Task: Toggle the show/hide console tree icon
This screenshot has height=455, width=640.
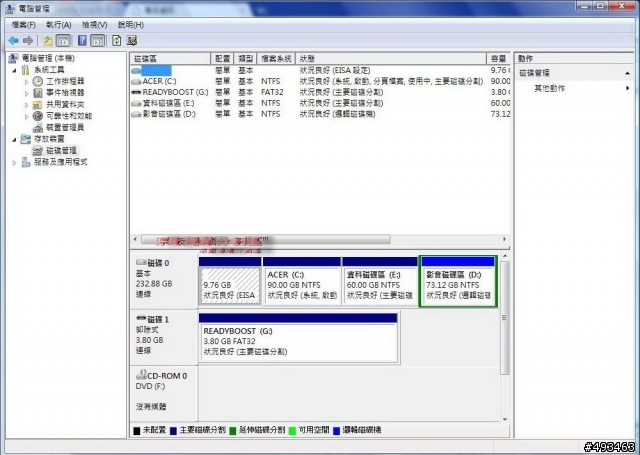Action: (63, 40)
